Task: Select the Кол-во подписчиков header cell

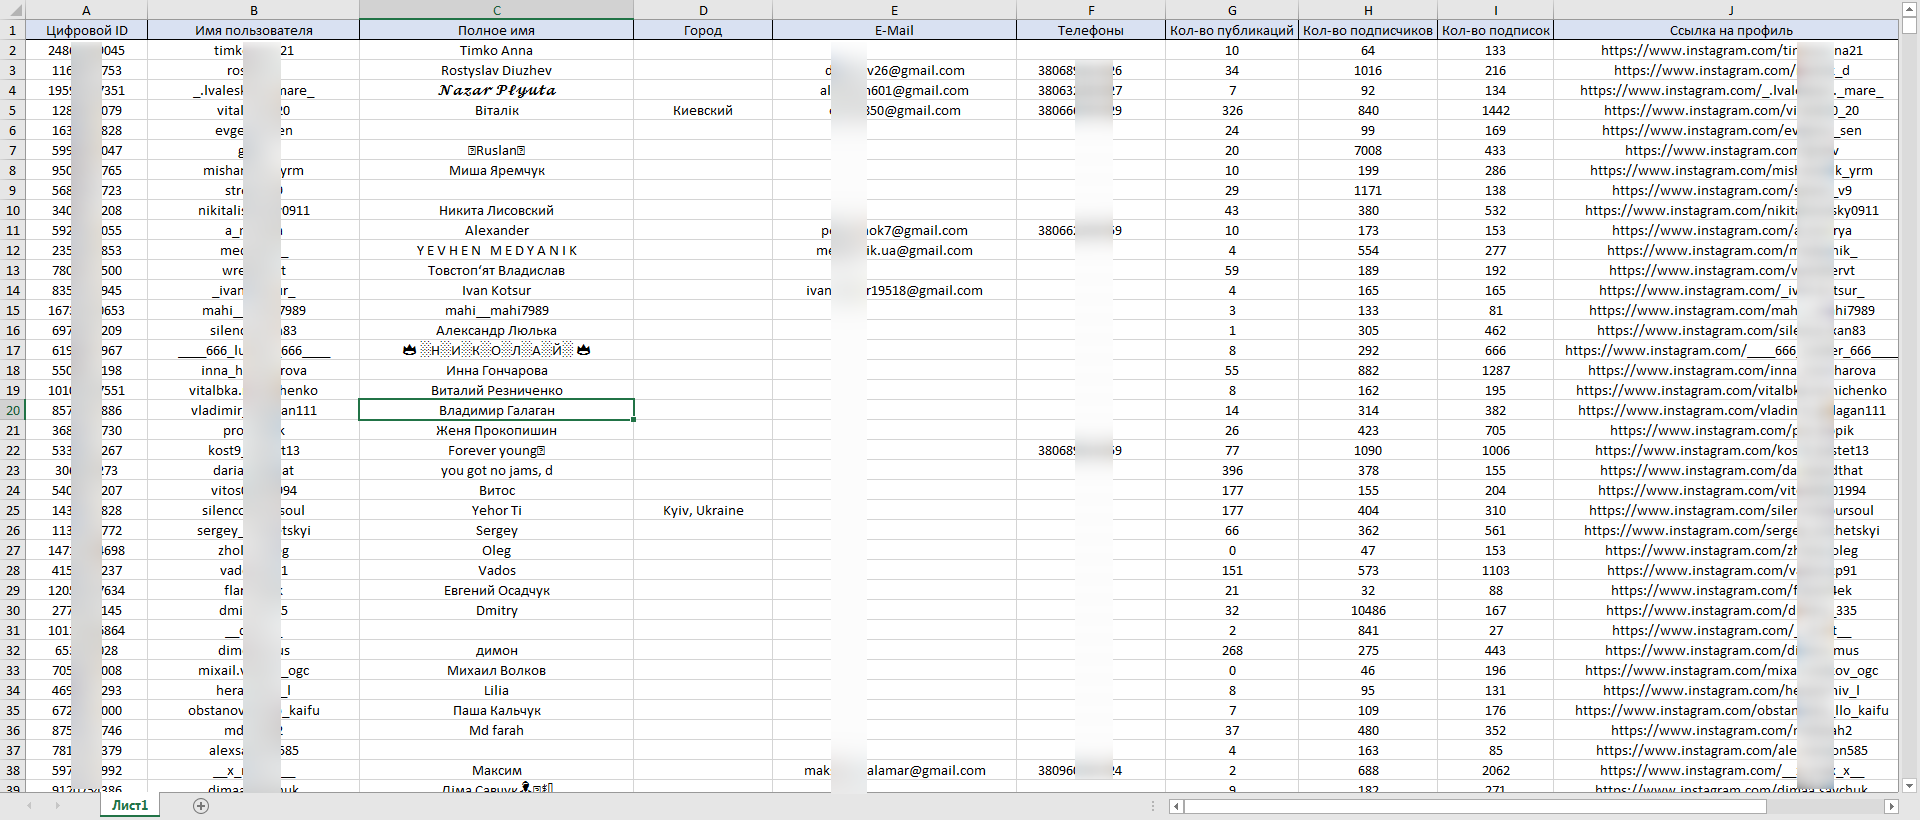Action: (1367, 30)
